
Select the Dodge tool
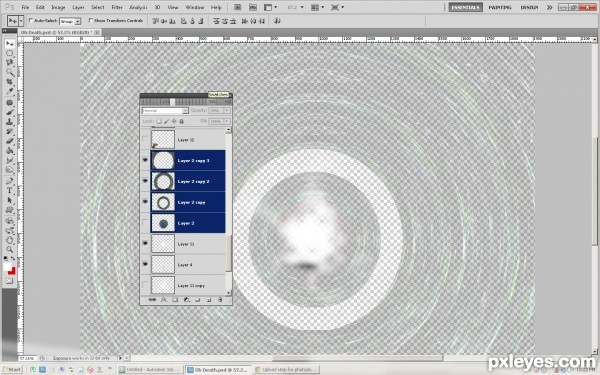click(x=10, y=170)
